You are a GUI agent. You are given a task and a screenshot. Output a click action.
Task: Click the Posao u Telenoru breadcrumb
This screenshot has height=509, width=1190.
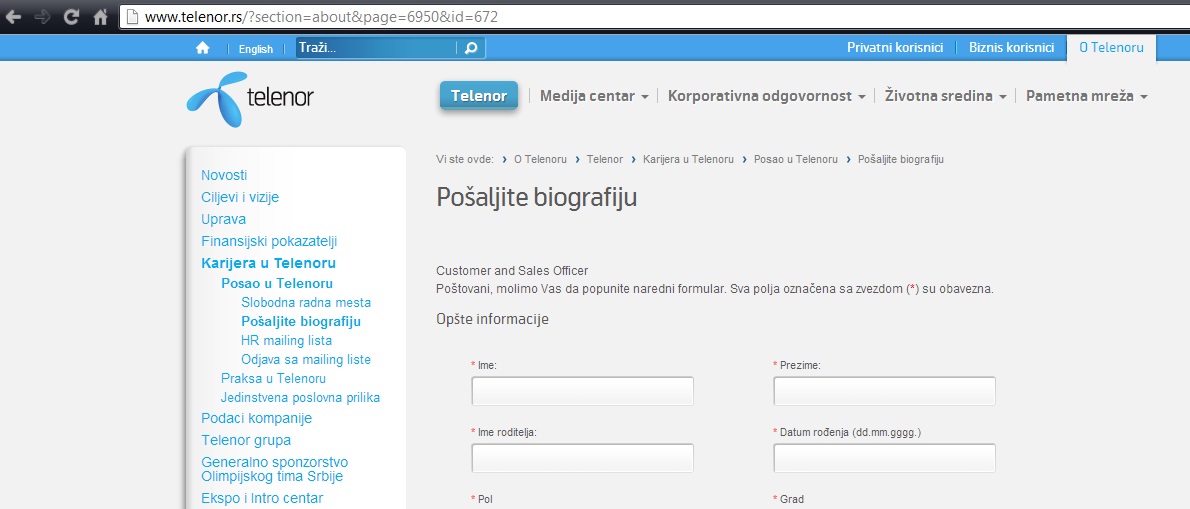795,159
